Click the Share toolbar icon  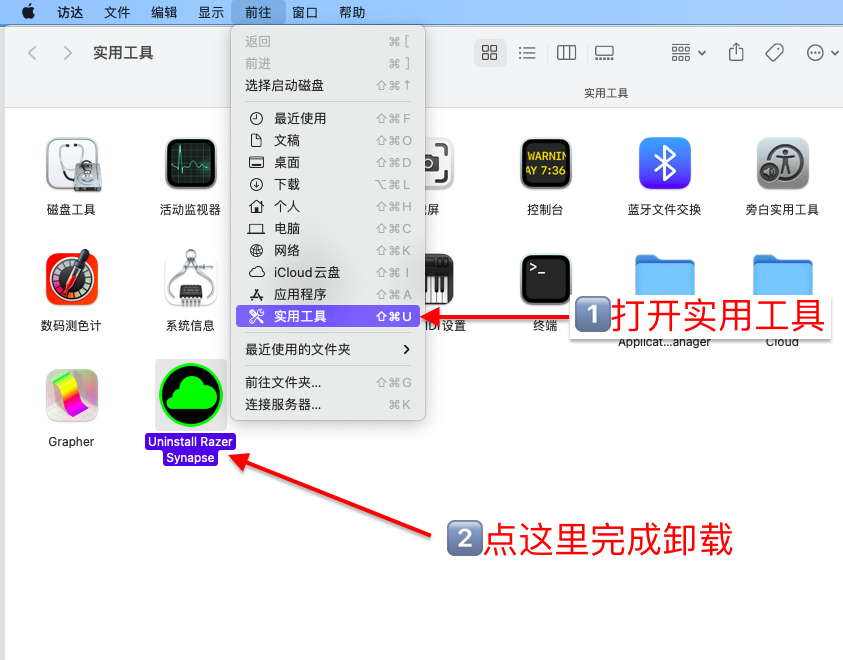[x=736, y=53]
